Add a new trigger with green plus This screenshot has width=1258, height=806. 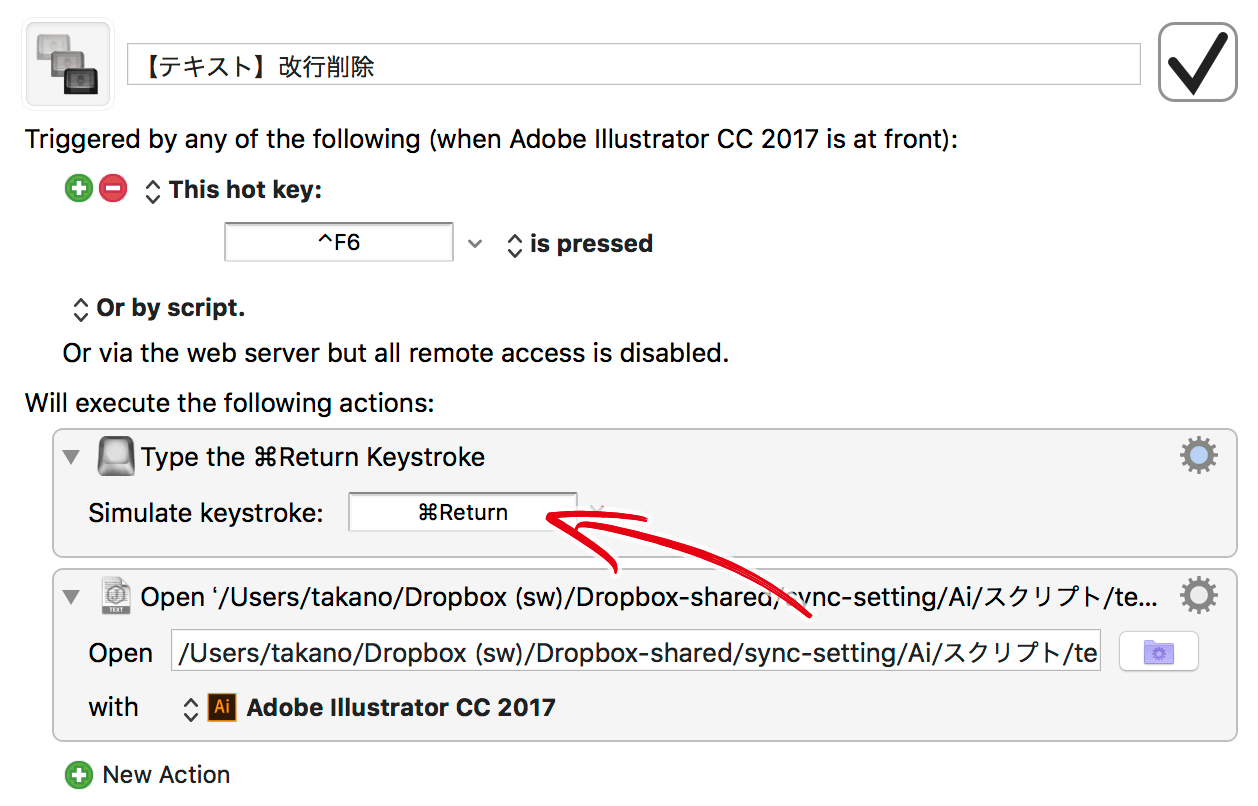(x=79, y=188)
